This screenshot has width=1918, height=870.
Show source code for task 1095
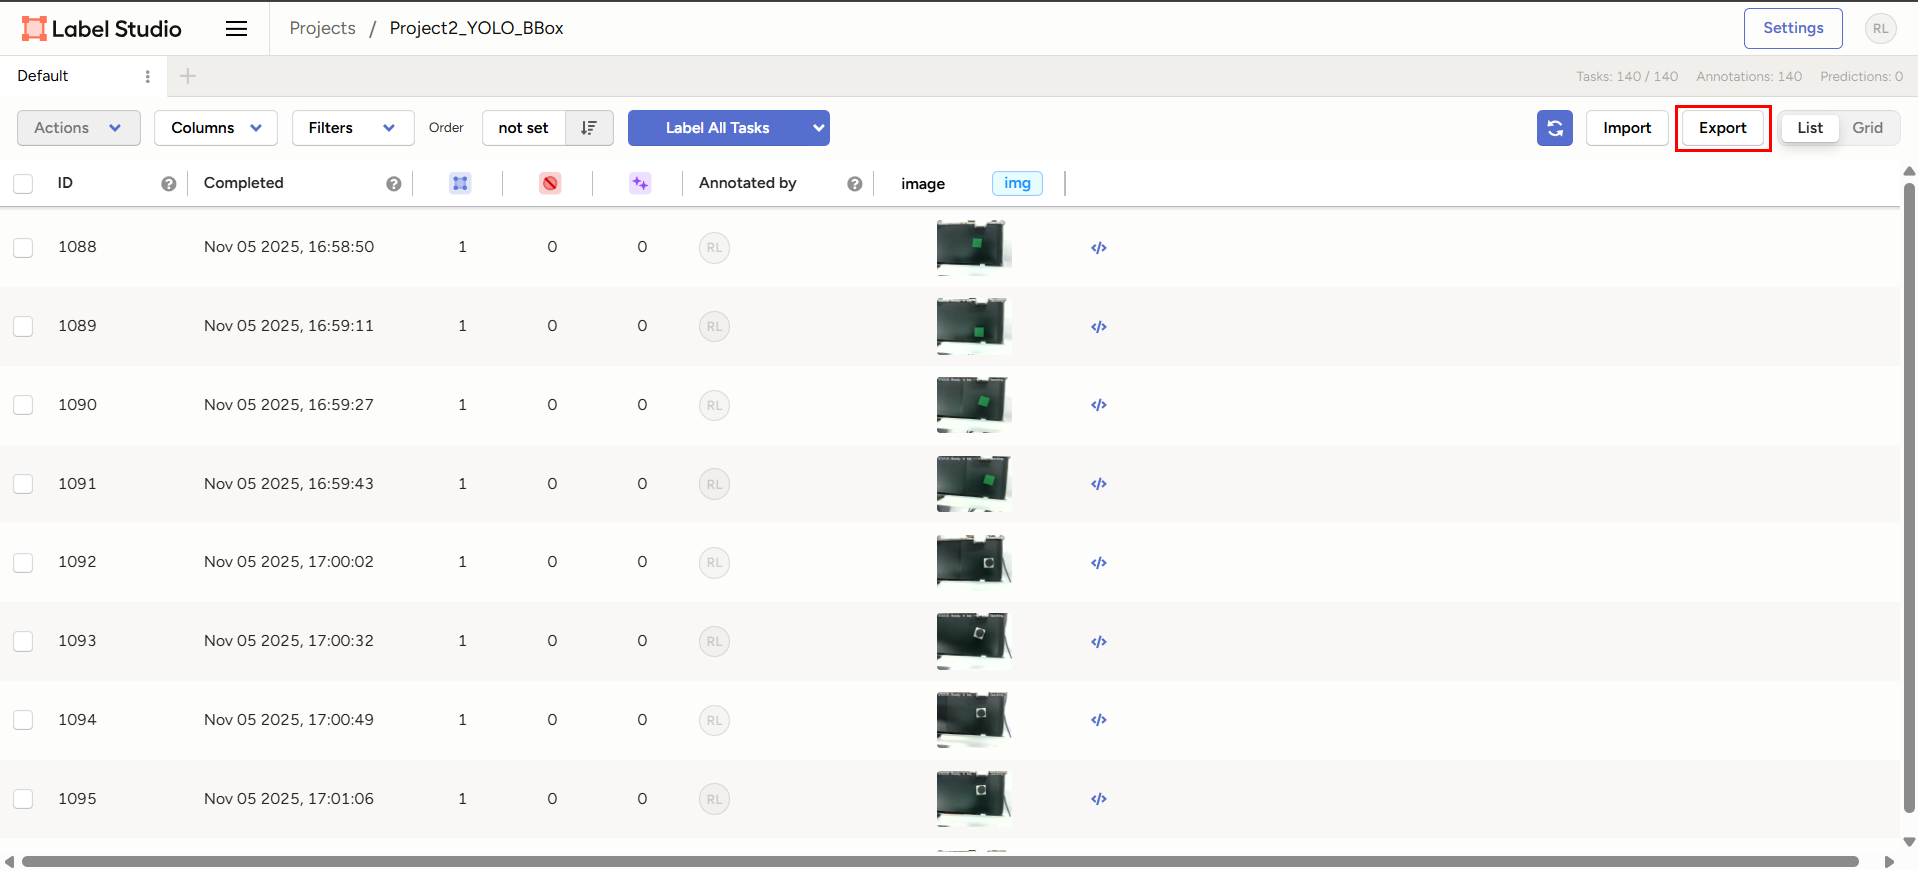[x=1099, y=799]
